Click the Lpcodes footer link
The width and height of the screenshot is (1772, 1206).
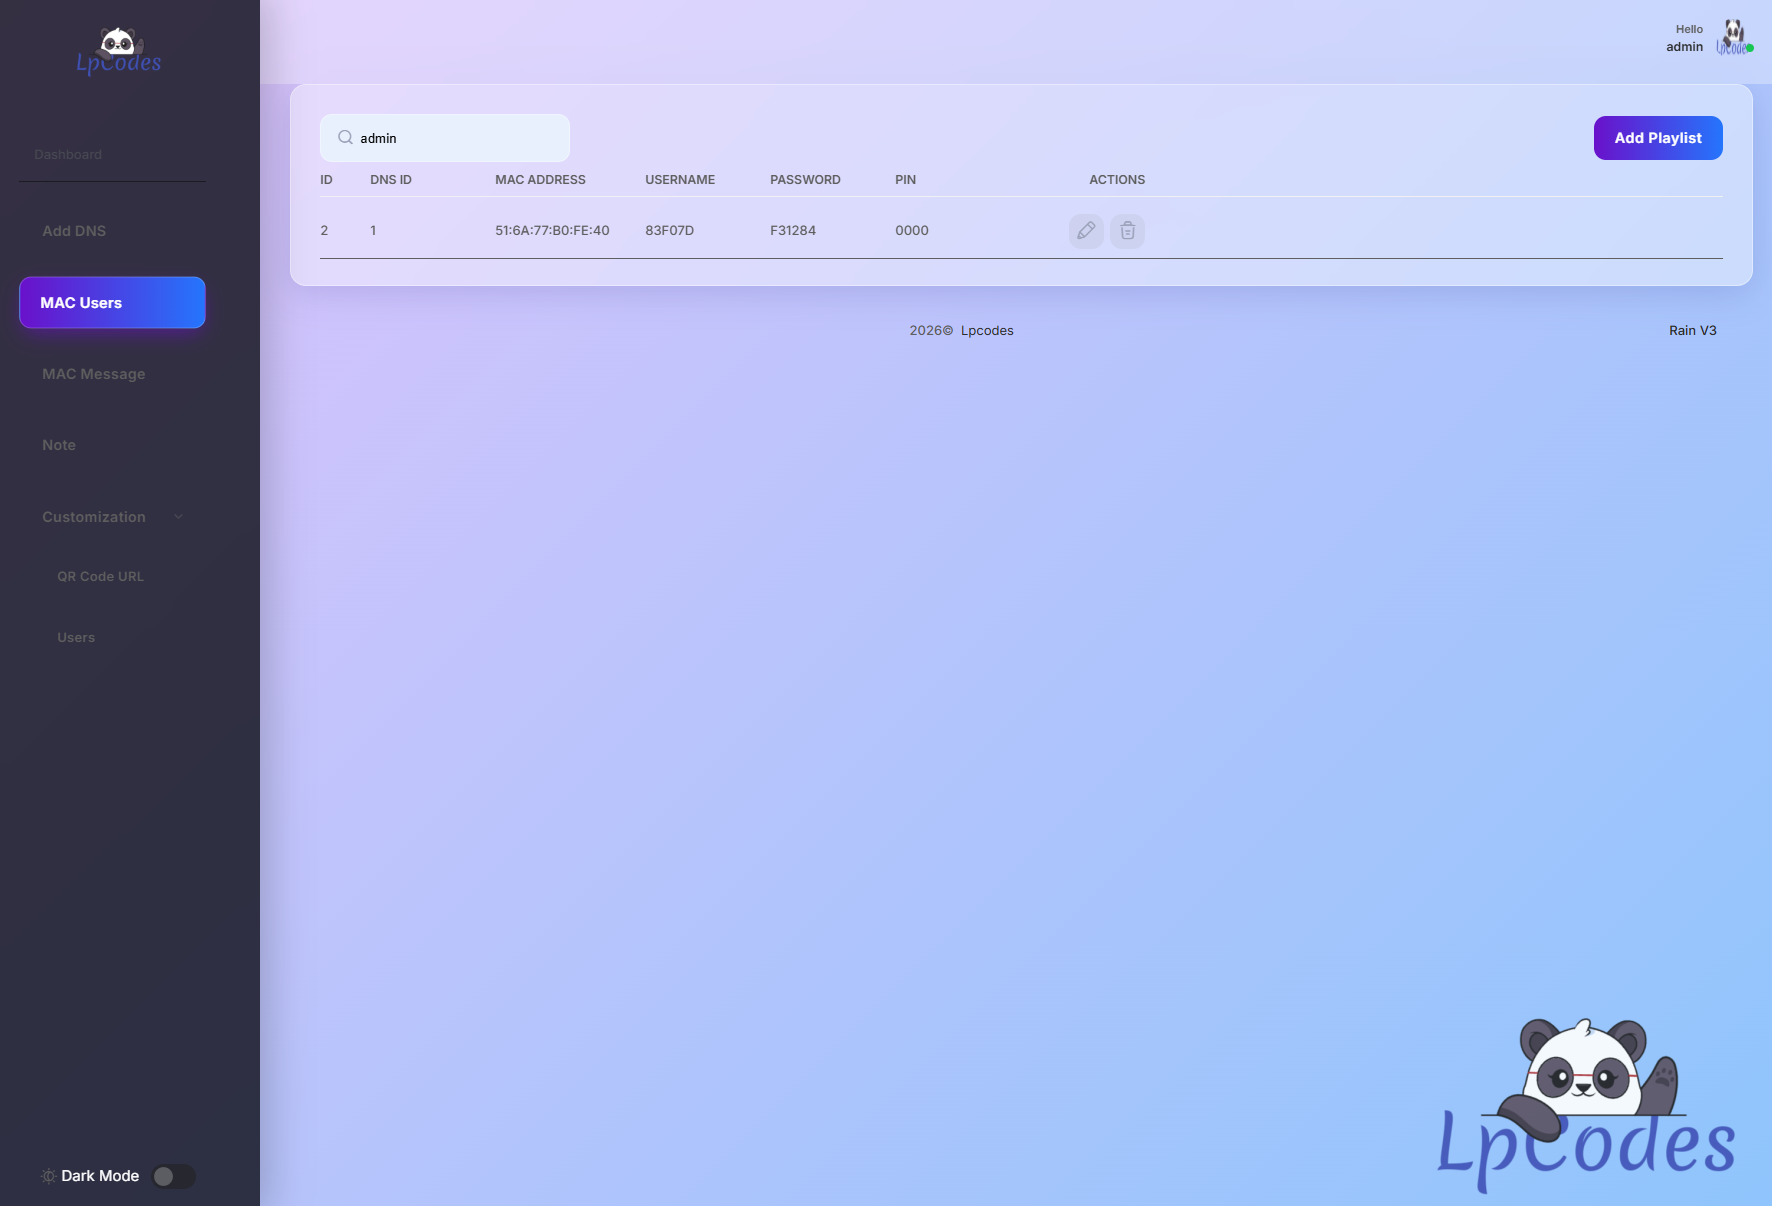click(987, 331)
